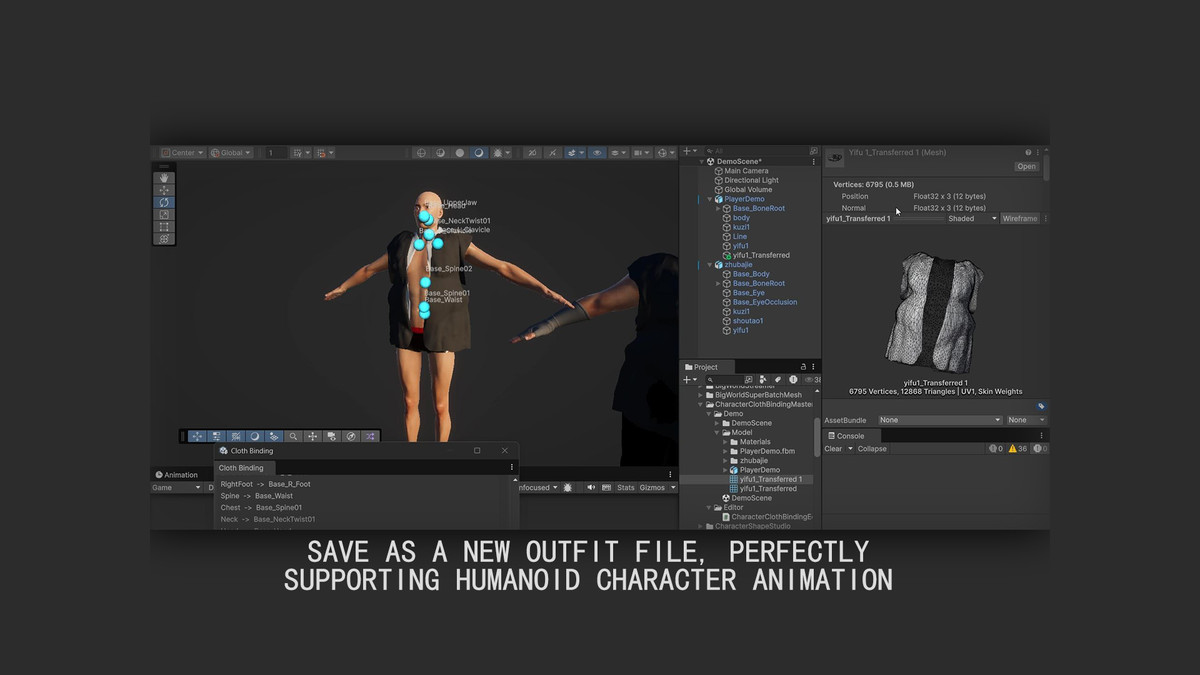This screenshot has height=675, width=1200.
Task: Click the Scene view audio icon
Action: point(532,152)
